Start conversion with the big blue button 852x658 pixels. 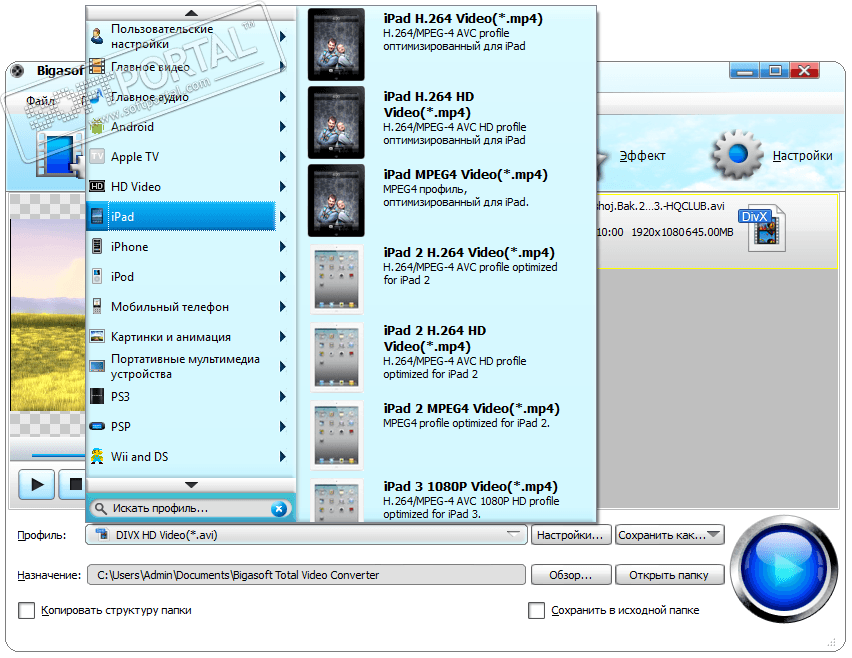784,569
